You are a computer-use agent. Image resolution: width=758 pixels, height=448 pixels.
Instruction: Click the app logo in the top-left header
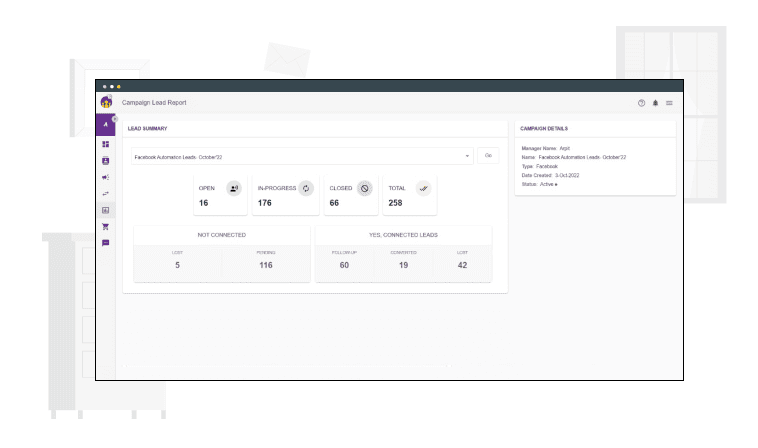(x=106, y=102)
